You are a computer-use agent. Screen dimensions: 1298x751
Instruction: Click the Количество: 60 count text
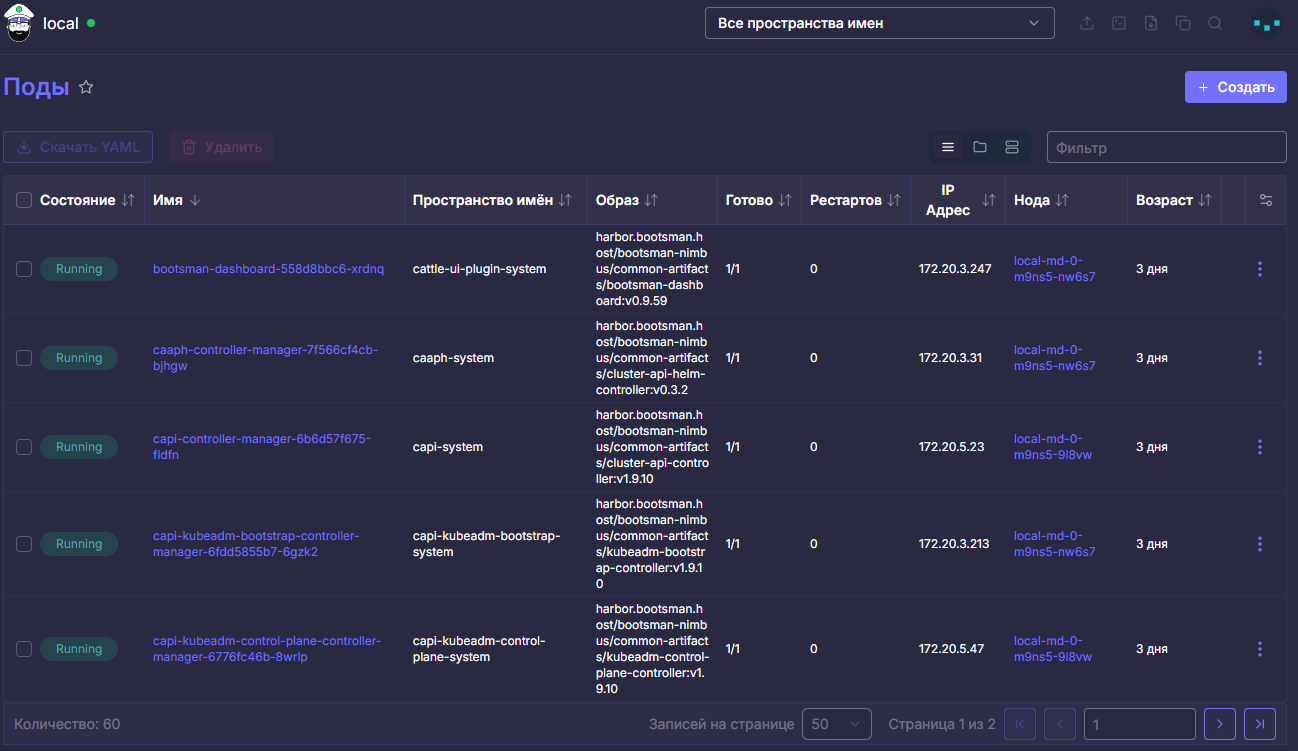(x=67, y=724)
